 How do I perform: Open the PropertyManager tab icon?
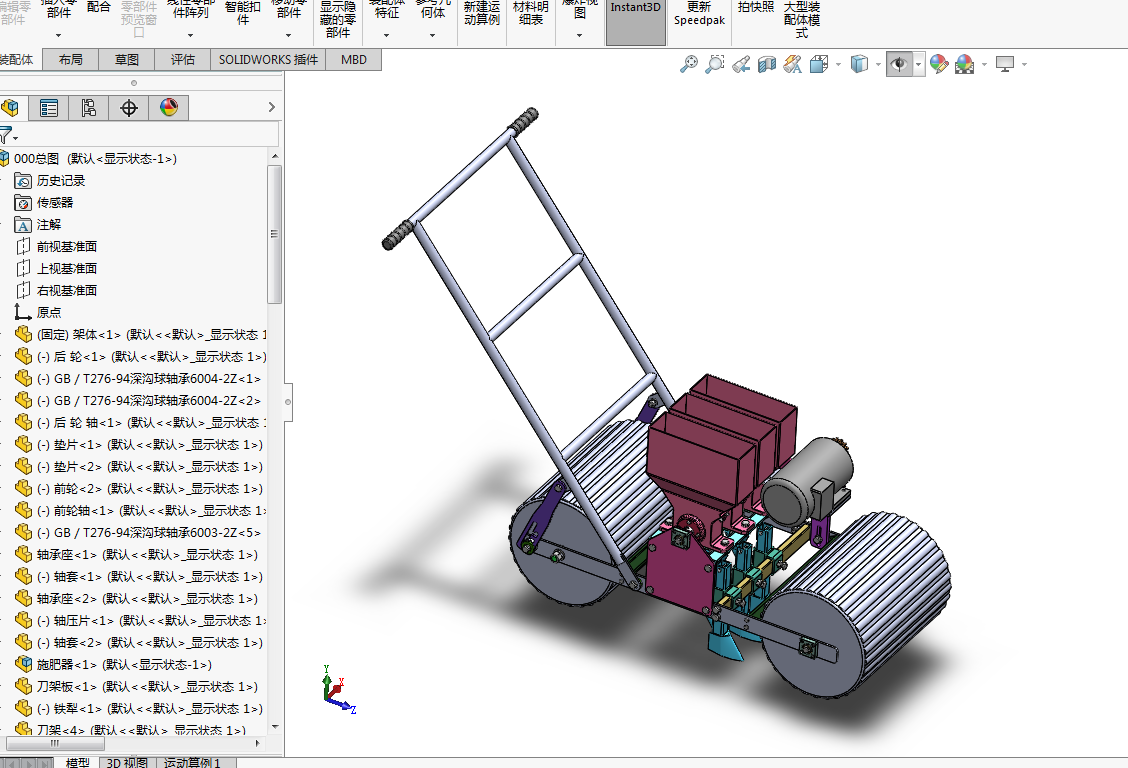(x=49, y=108)
